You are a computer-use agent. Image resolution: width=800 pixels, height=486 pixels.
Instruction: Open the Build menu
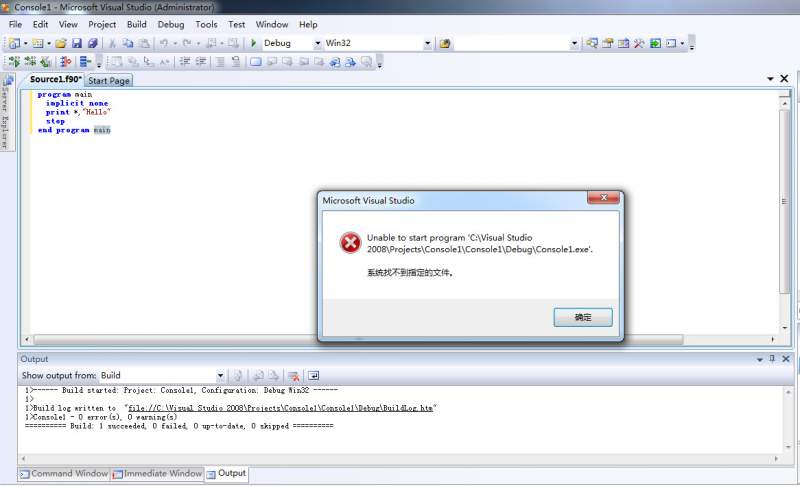[x=137, y=24]
